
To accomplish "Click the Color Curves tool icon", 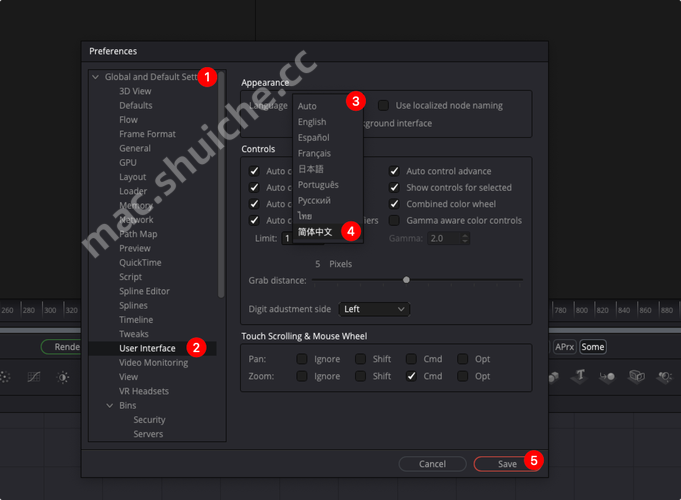I will coord(34,377).
